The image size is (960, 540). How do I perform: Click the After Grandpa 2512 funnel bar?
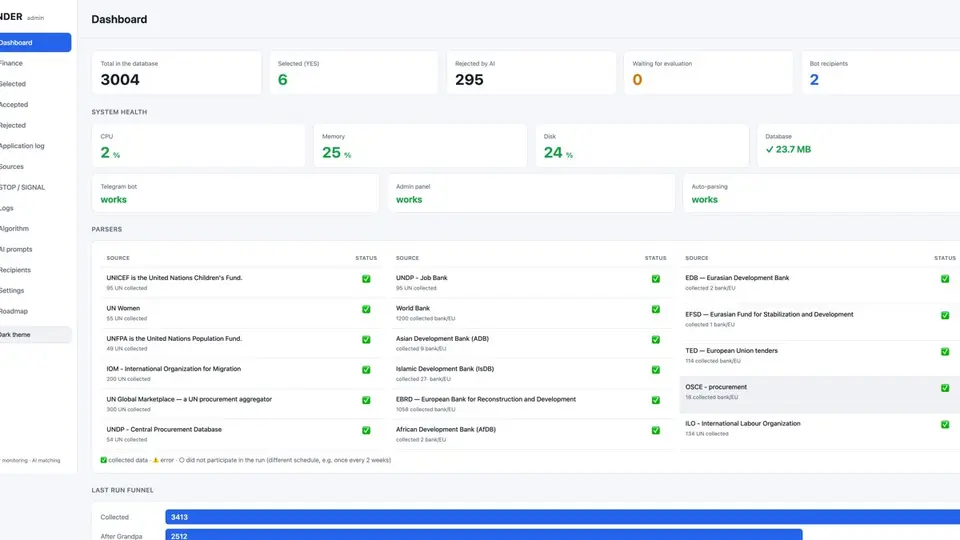coord(484,535)
